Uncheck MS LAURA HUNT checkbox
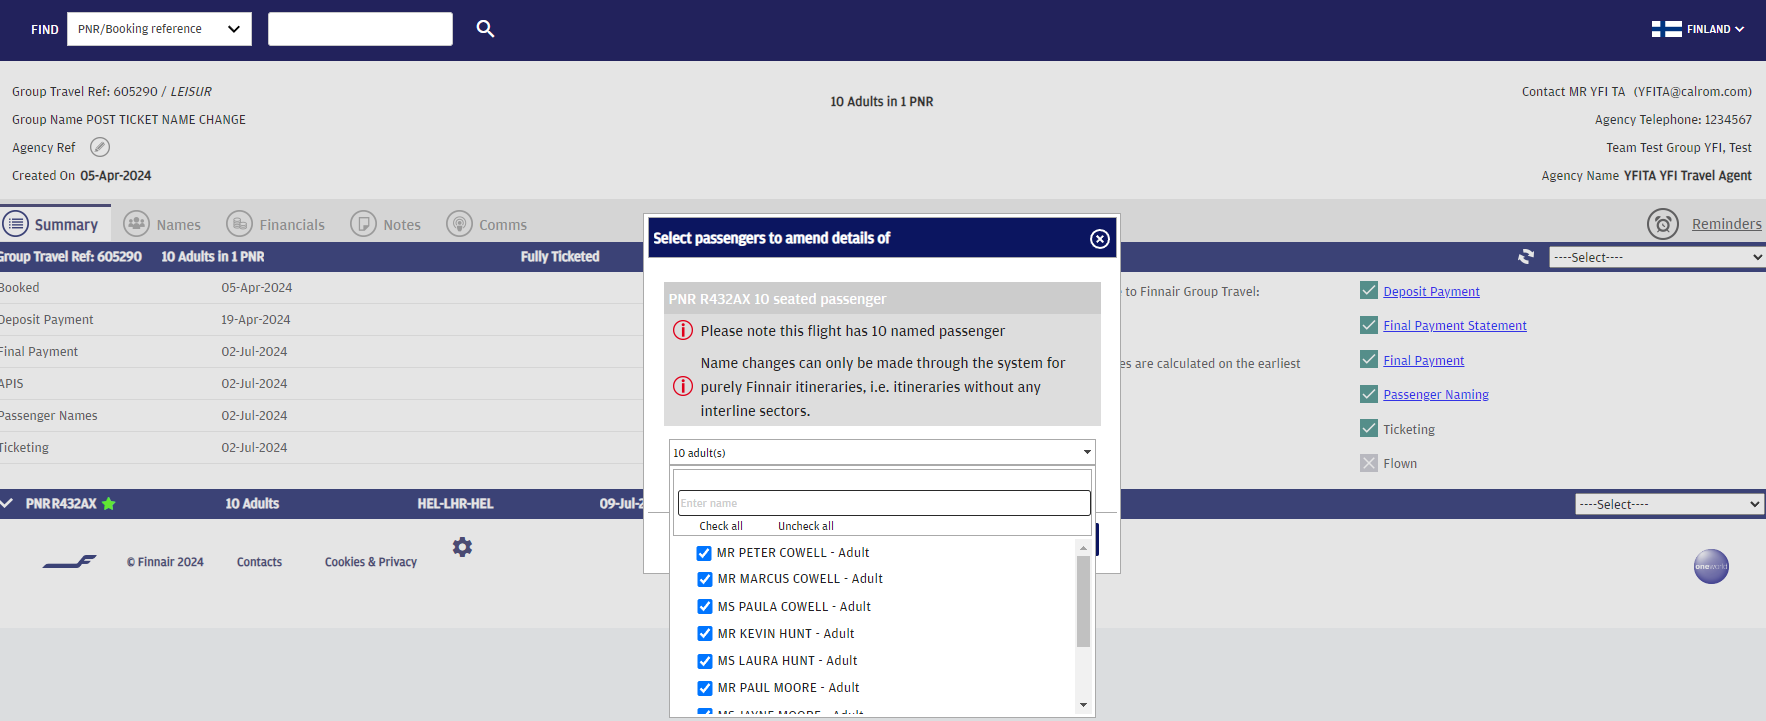 (x=705, y=661)
